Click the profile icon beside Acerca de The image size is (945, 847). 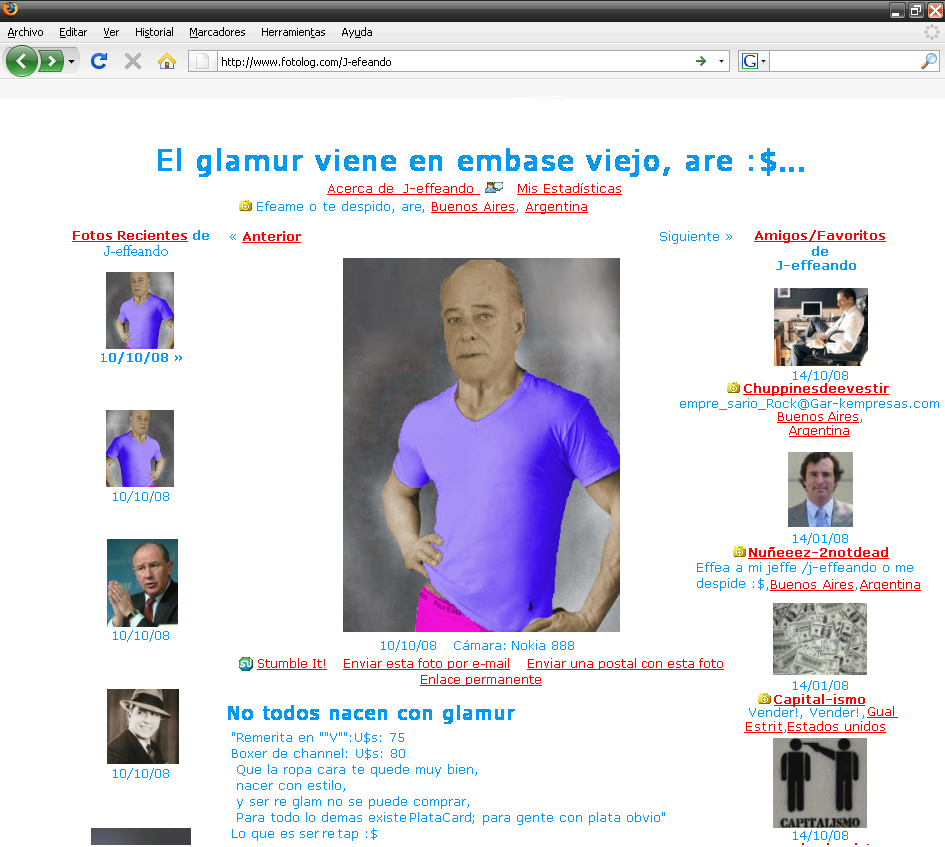tap(494, 187)
